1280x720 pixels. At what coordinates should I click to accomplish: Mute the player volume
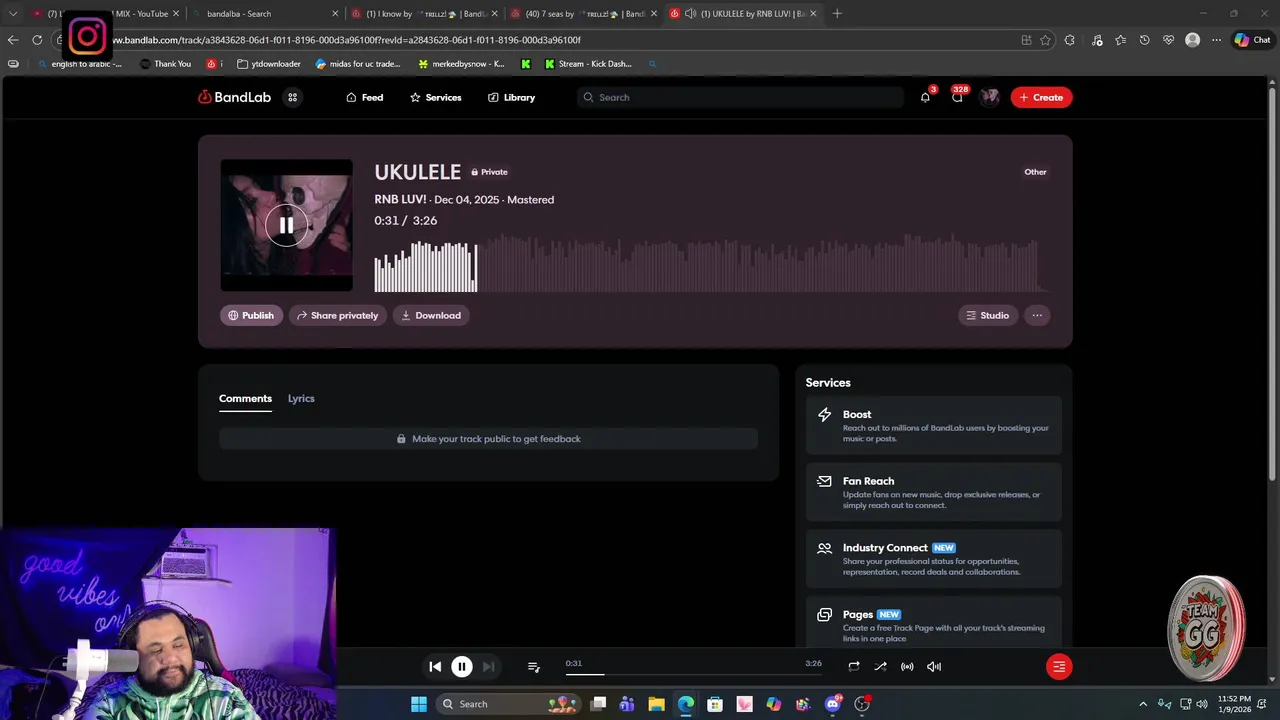pos(934,666)
